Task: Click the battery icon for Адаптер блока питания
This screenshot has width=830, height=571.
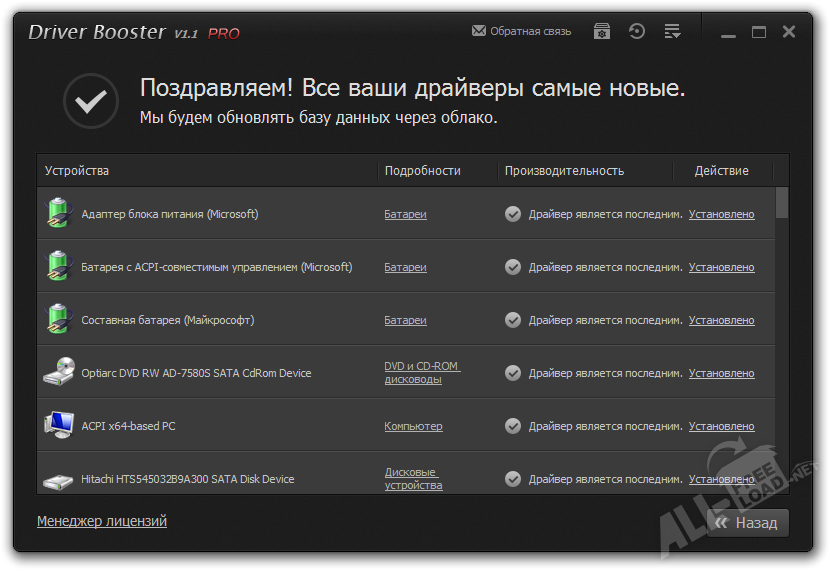Action: [58, 213]
